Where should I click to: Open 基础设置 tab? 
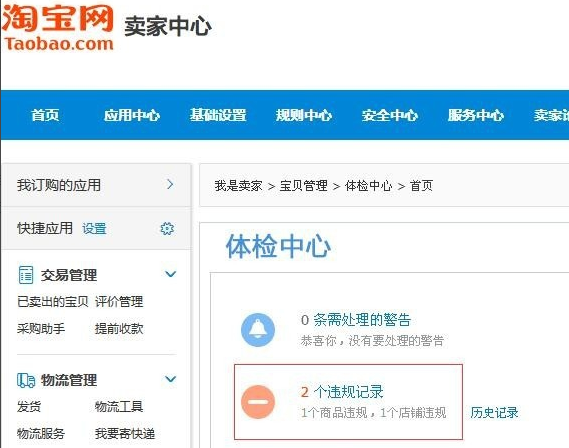coord(218,115)
